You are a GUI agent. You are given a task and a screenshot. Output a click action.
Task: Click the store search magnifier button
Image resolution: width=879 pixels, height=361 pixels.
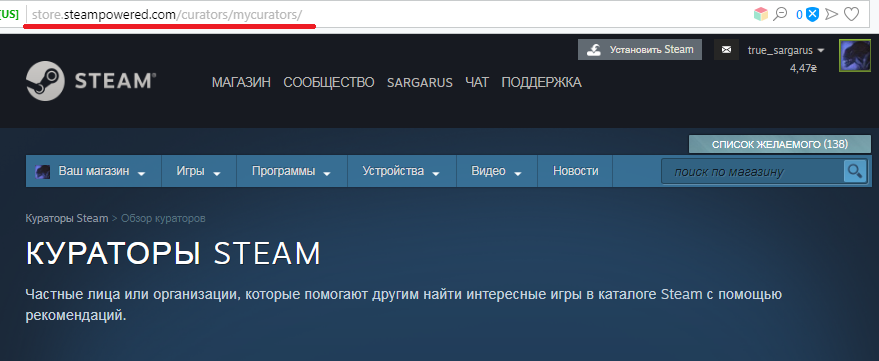click(855, 171)
